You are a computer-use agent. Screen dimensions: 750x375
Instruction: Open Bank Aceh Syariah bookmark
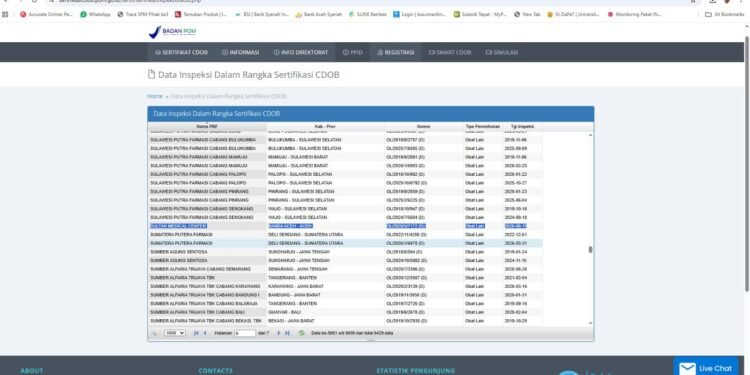coord(319,14)
